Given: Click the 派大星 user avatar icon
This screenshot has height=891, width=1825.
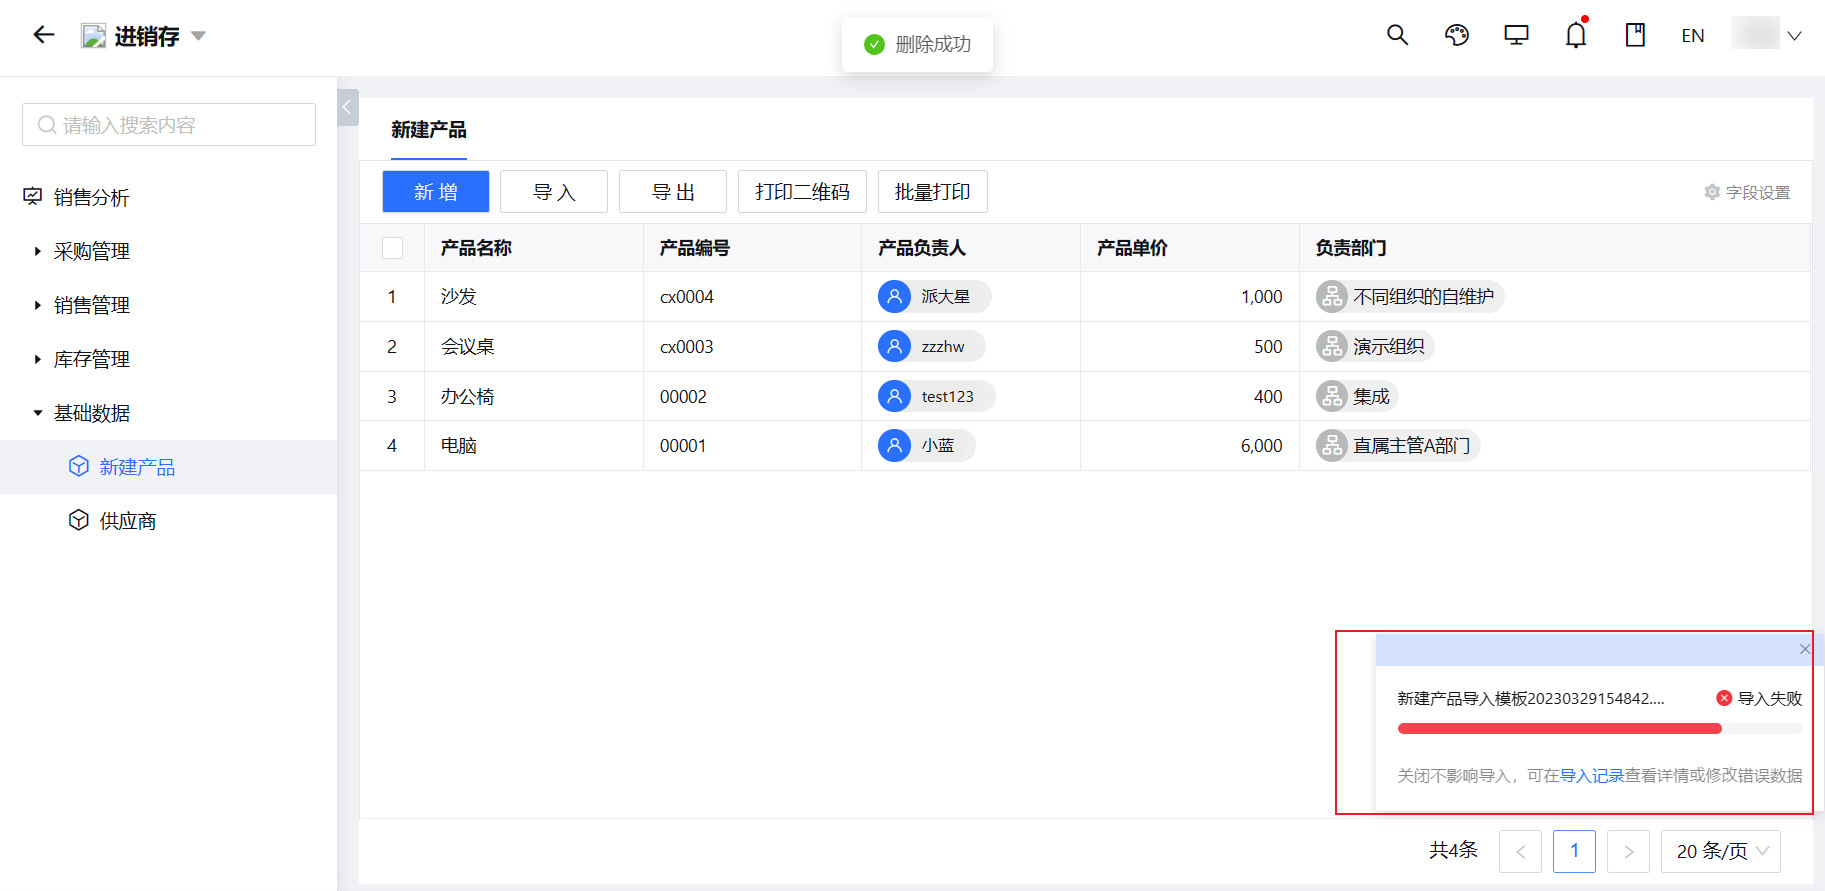Looking at the screenshot, I should pyautogui.click(x=894, y=296).
